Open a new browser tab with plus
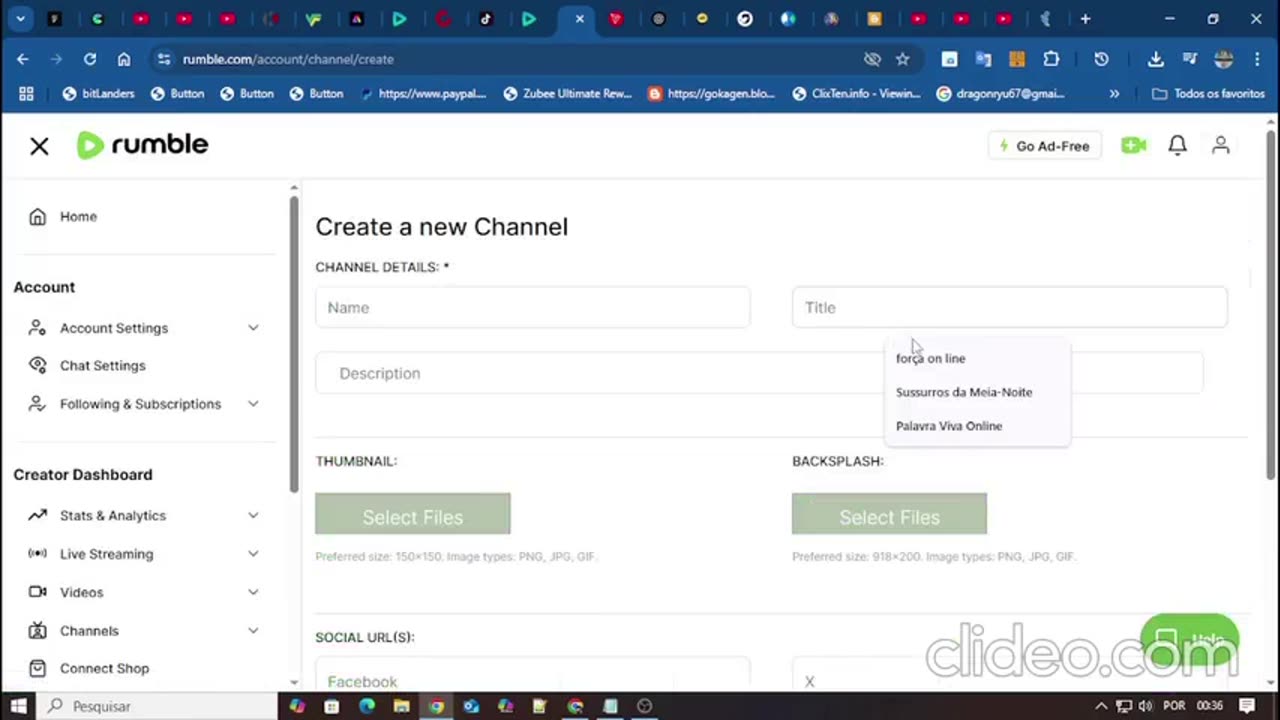The image size is (1280, 720). [1085, 19]
